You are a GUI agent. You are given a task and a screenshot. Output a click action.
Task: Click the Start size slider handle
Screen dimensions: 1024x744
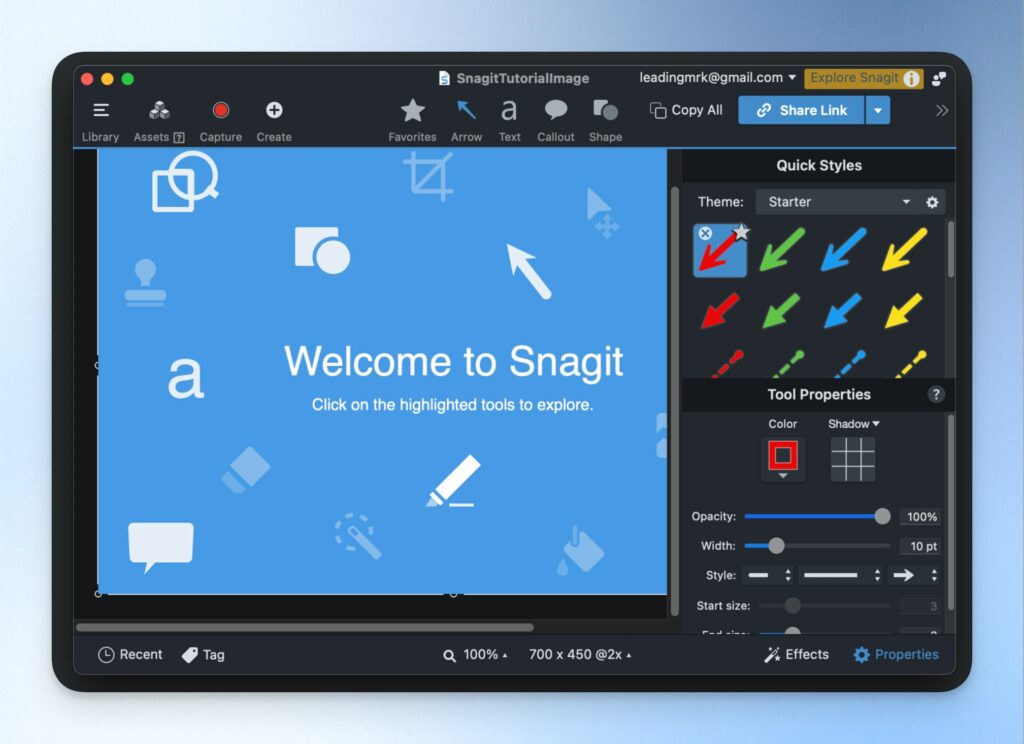click(792, 606)
